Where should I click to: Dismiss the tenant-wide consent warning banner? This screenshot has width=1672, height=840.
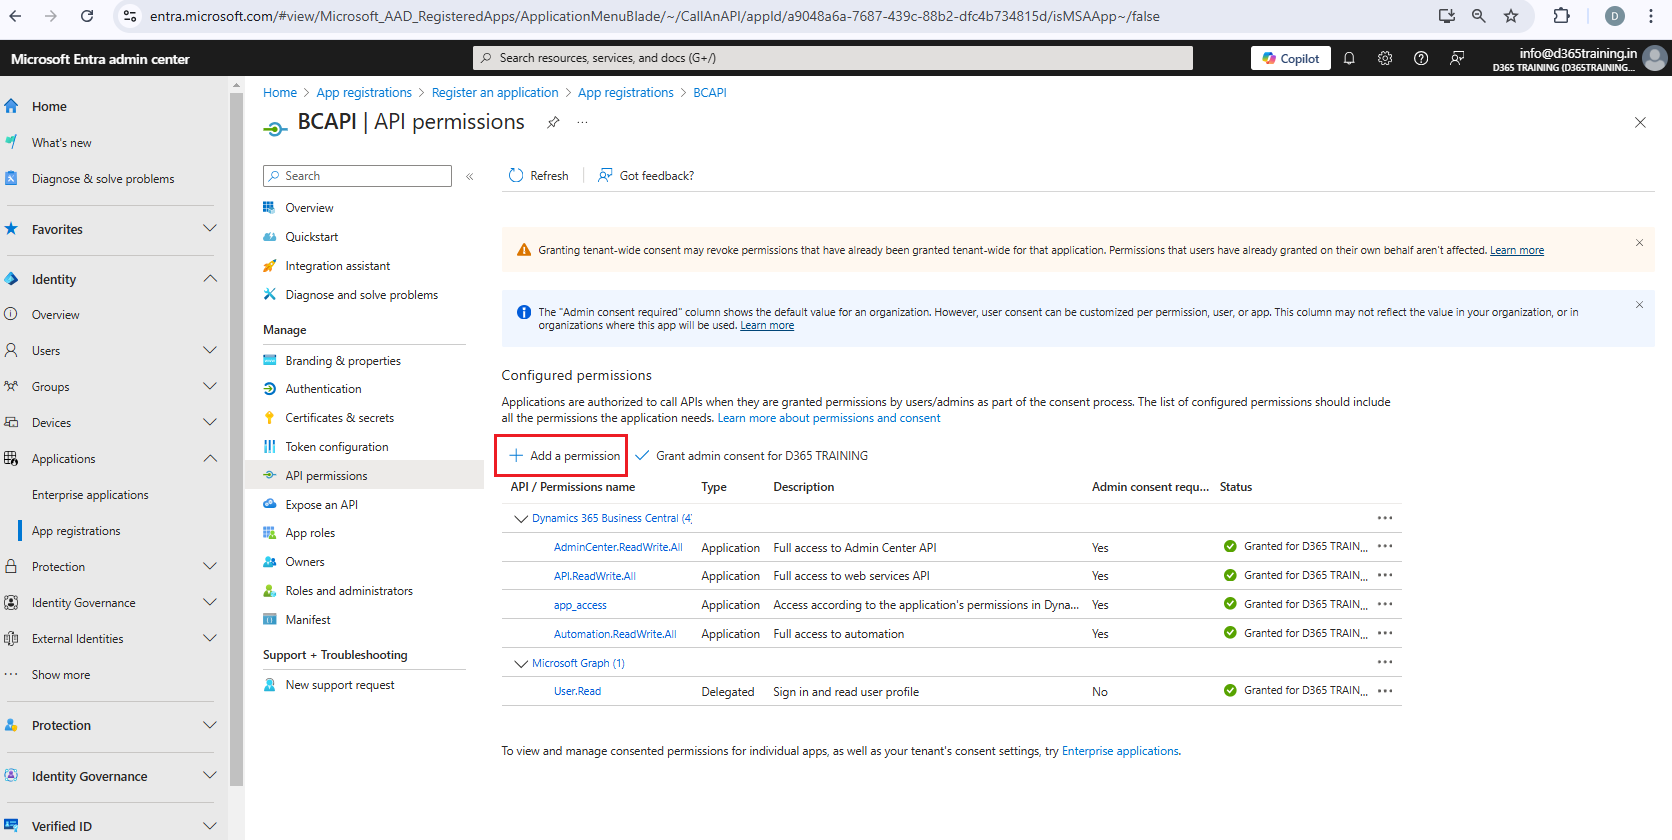(x=1639, y=243)
